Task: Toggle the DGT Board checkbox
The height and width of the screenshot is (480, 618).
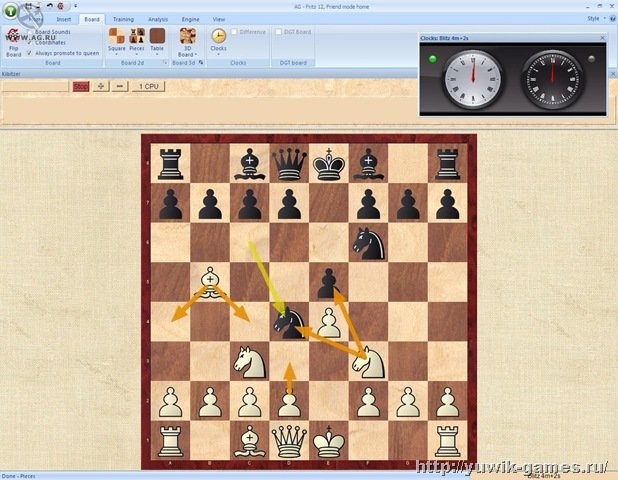Action: [x=278, y=32]
